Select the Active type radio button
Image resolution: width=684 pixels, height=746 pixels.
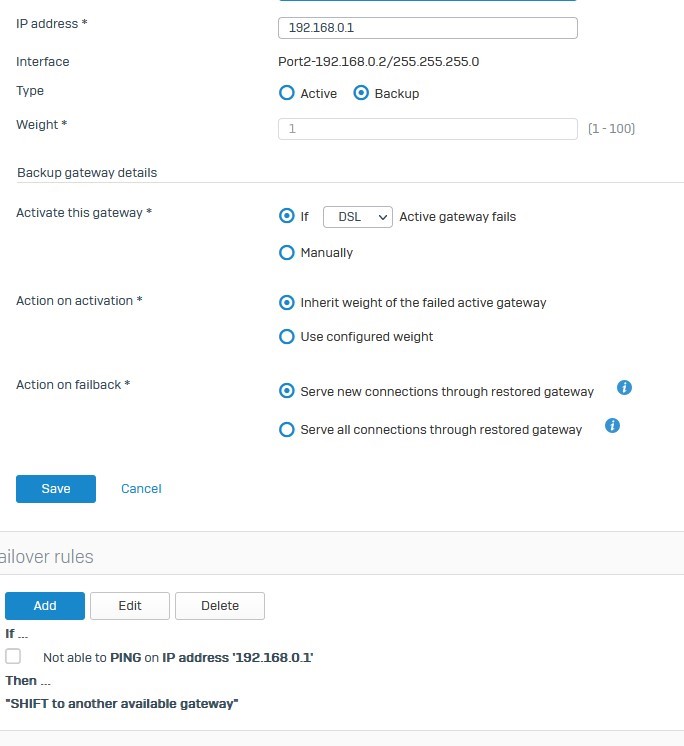286,93
